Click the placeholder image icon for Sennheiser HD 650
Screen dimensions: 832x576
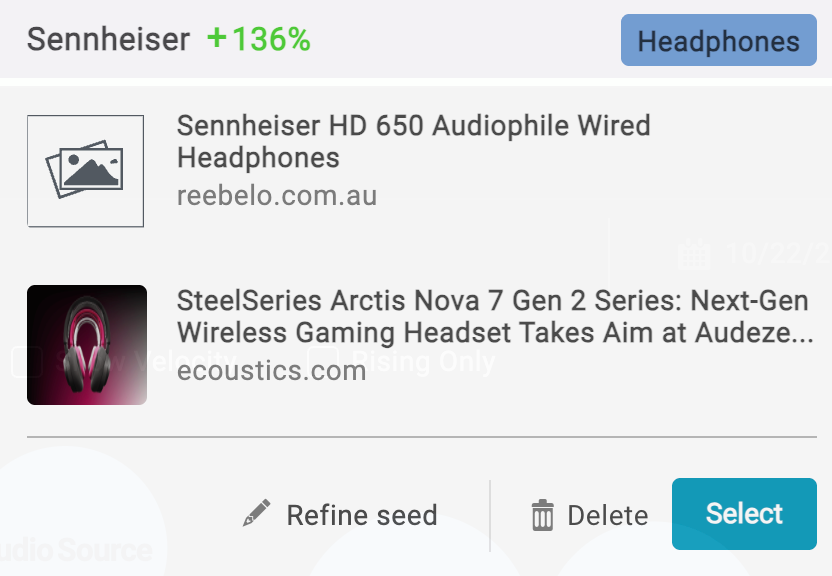[85, 171]
